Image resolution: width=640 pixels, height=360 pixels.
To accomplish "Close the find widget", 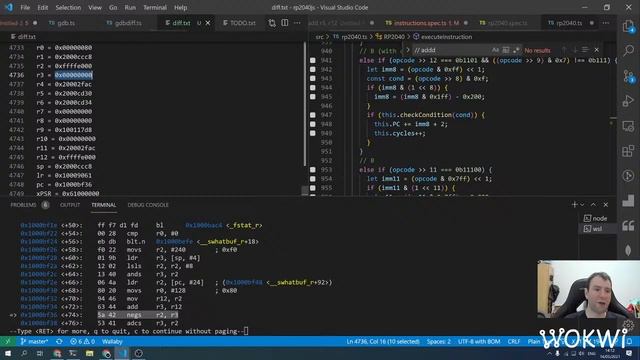I will [x=597, y=50].
